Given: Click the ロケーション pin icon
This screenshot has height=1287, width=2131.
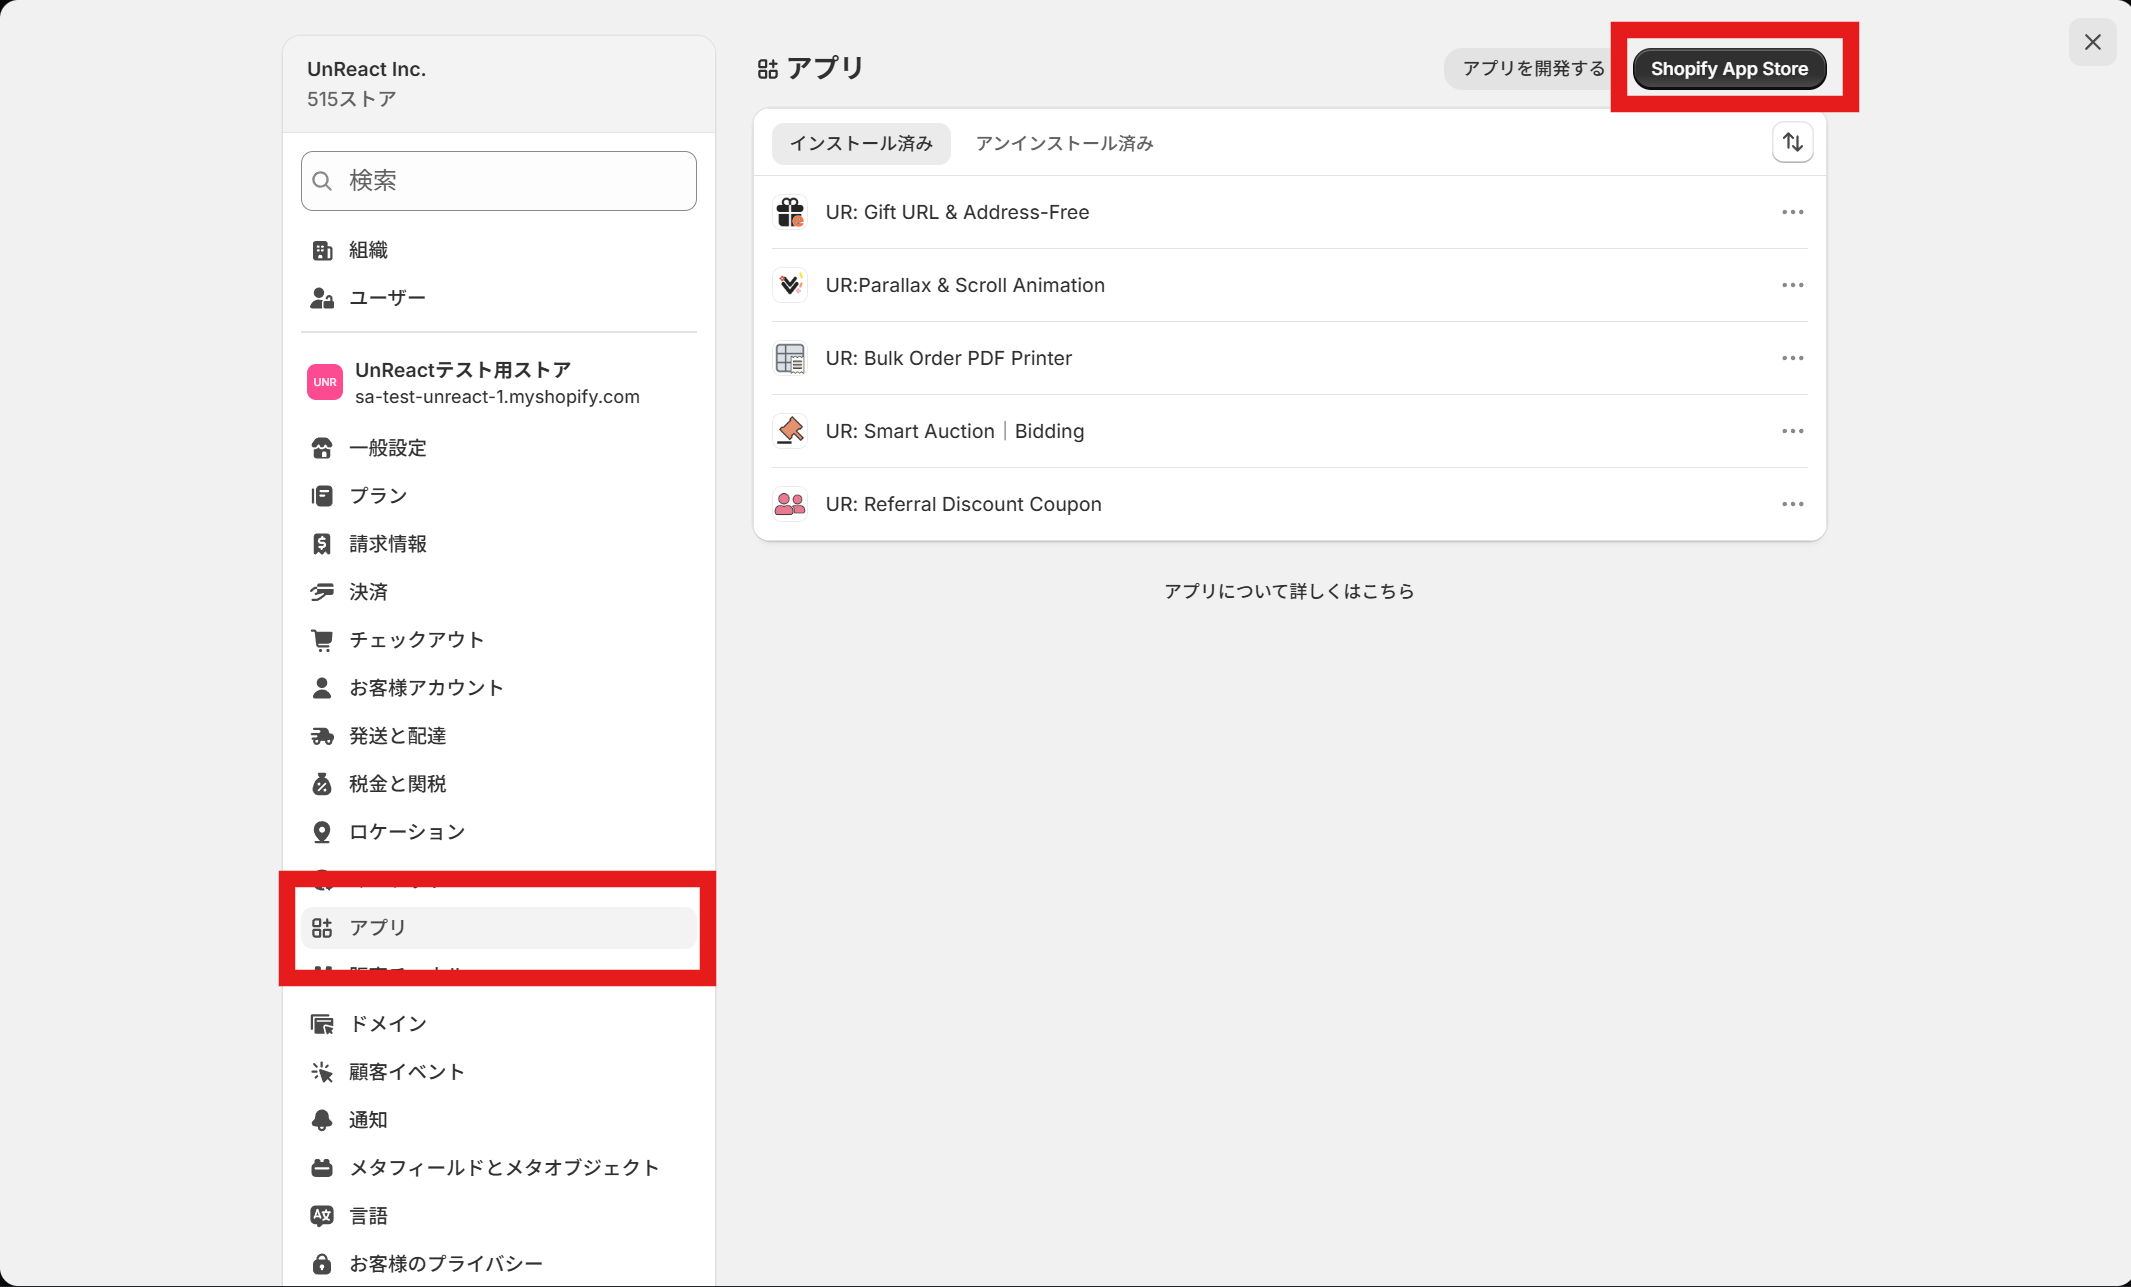Looking at the screenshot, I should [x=322, y=832].
